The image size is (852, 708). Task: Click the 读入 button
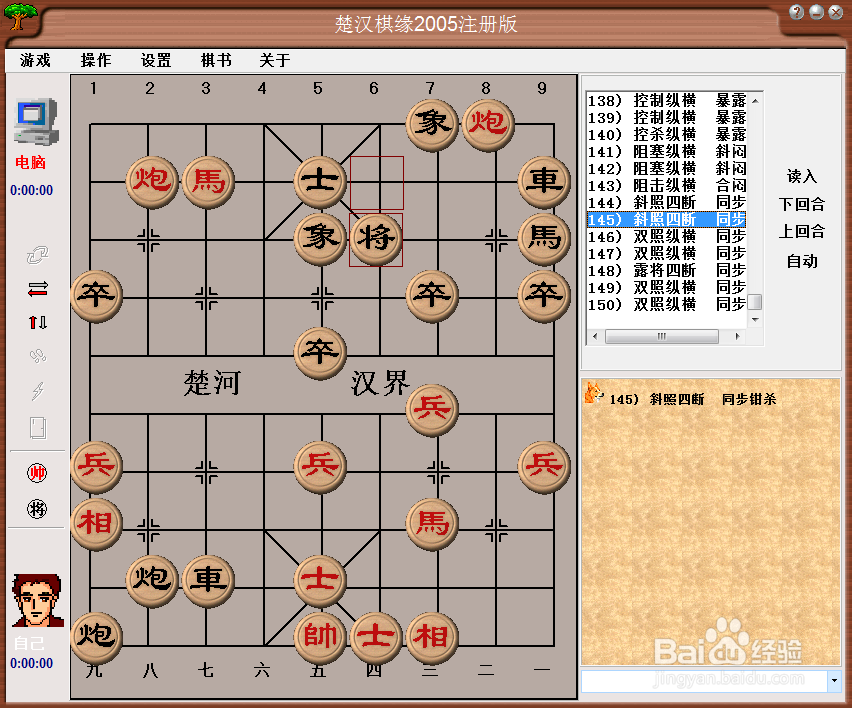[801, 176]
